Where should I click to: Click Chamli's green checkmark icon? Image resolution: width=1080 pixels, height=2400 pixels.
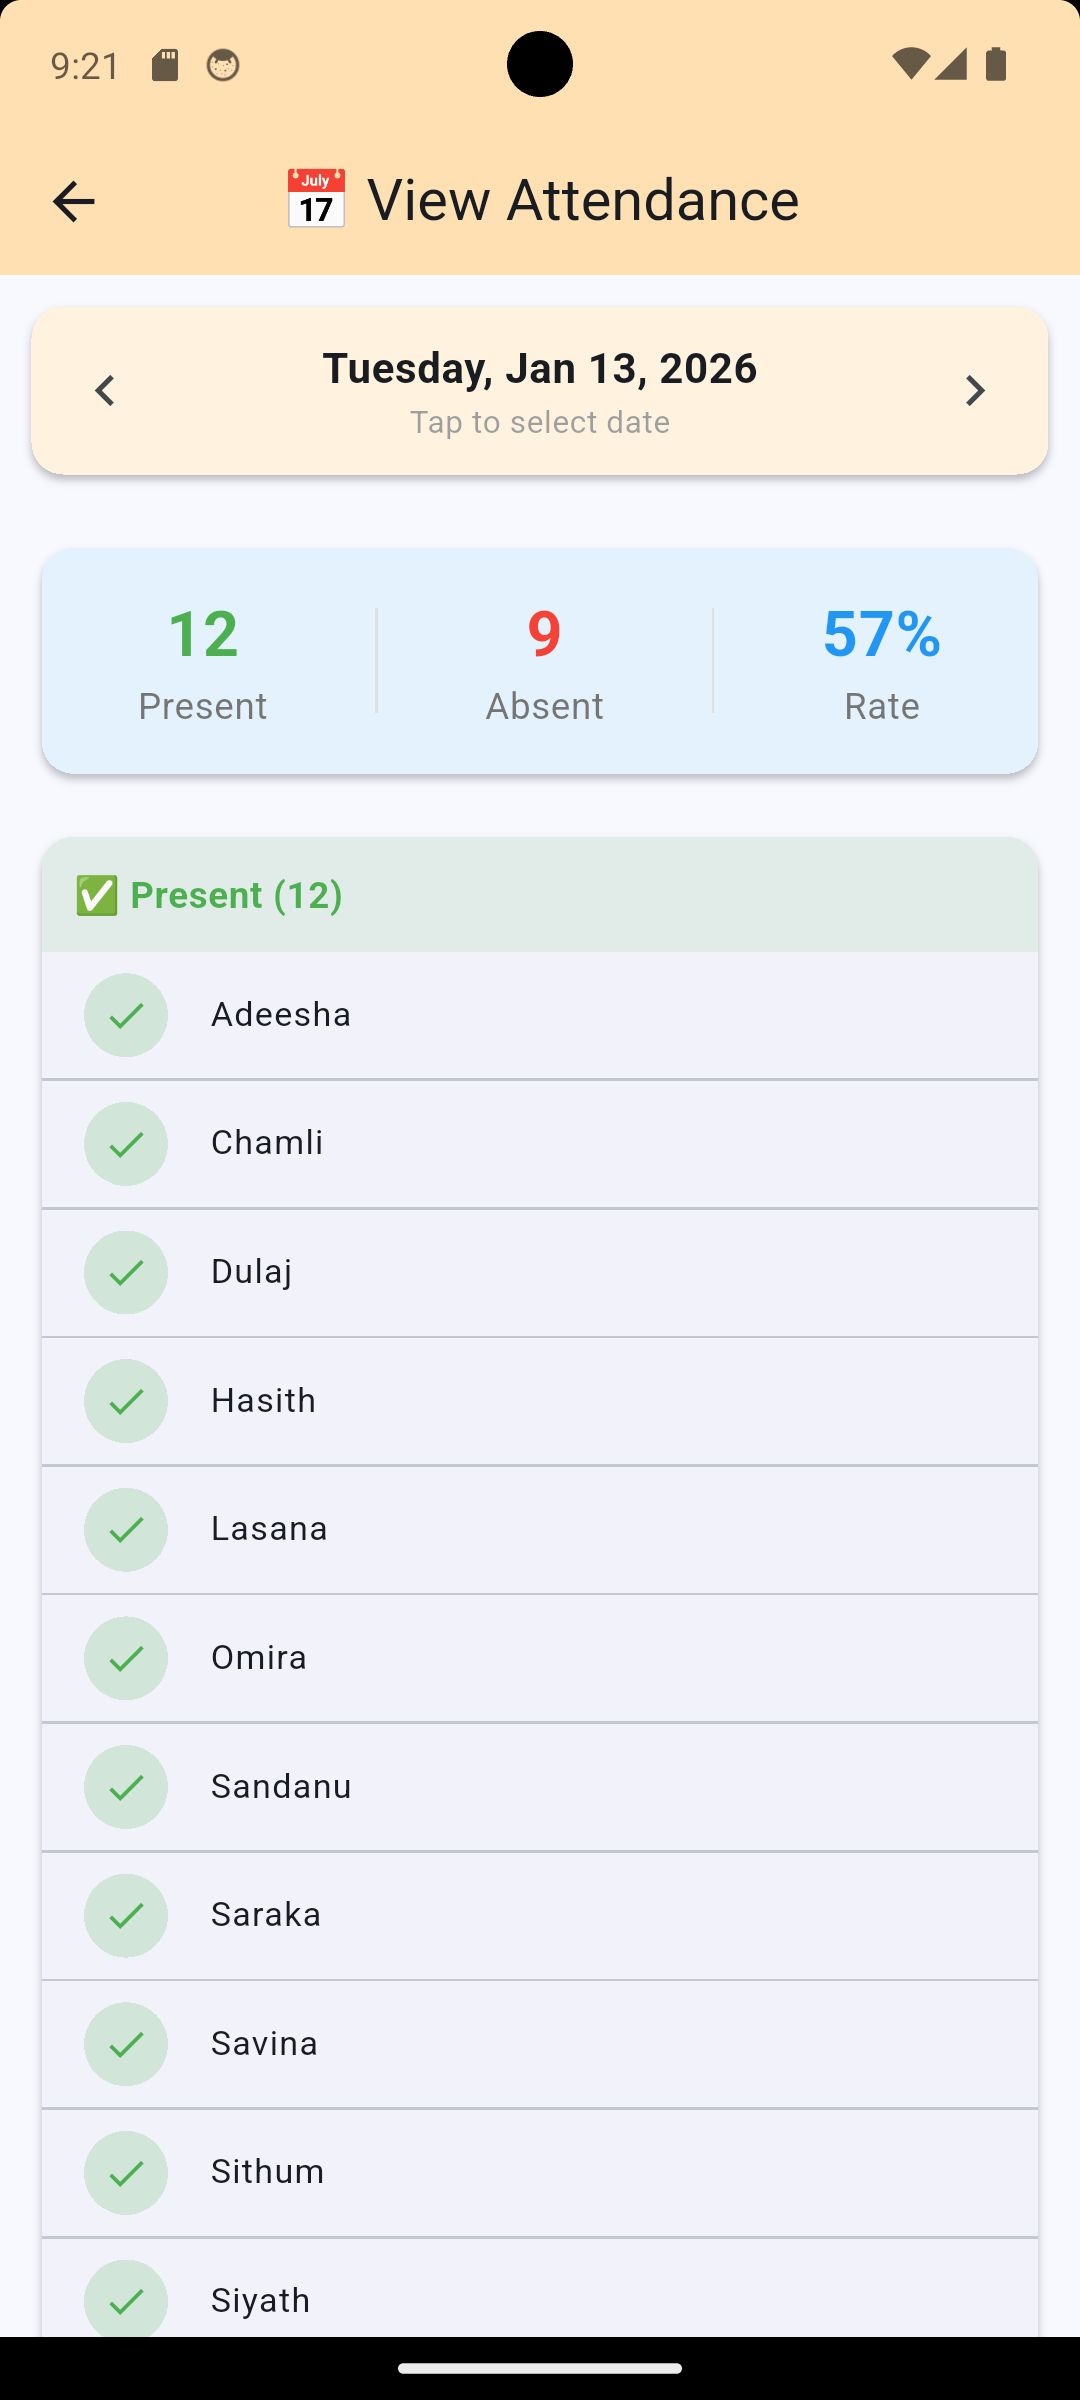point(126,1144)
